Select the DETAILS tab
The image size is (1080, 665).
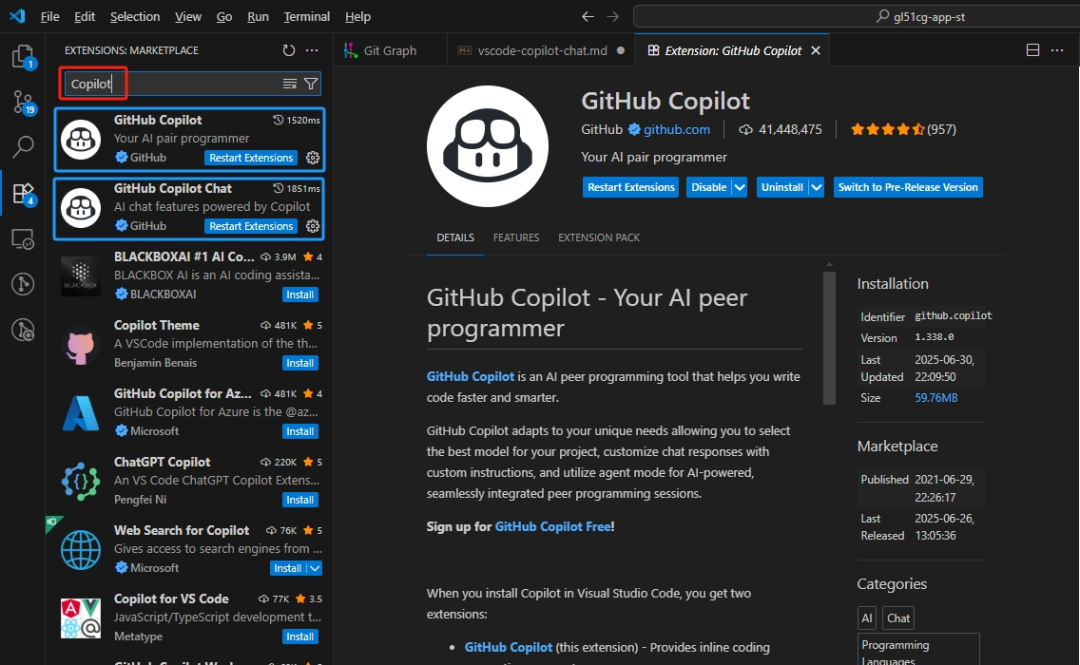(x=455, y=238)
